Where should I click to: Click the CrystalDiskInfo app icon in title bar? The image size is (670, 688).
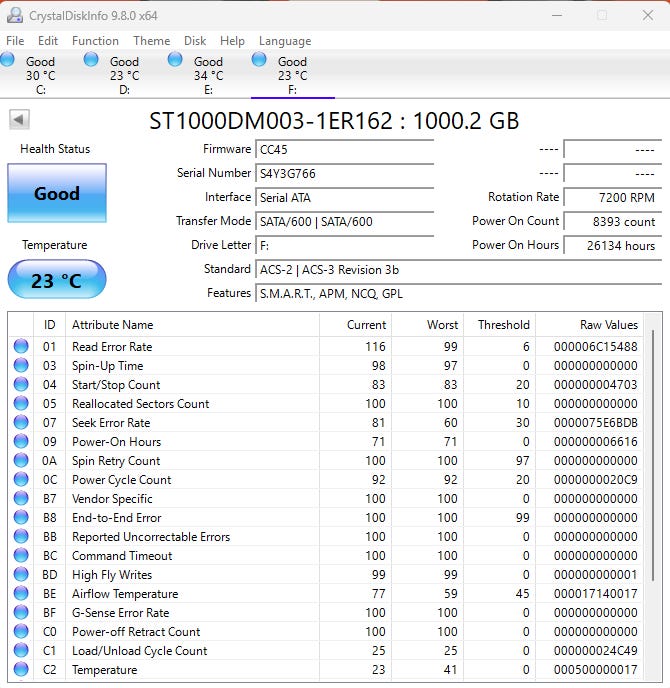(14, 15)
